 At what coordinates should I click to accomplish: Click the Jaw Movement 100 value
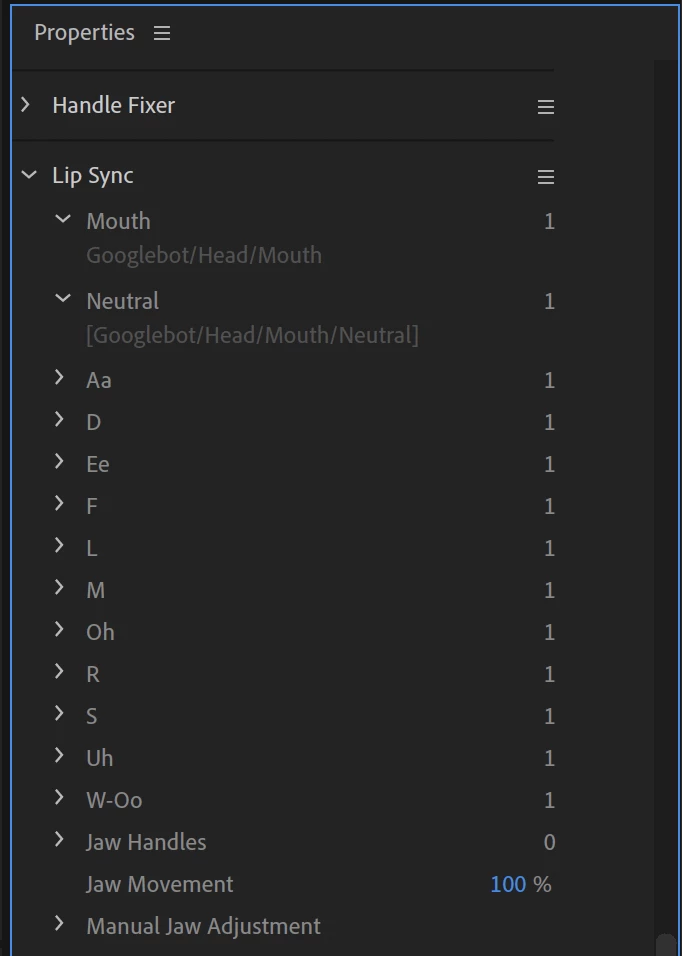508,884
